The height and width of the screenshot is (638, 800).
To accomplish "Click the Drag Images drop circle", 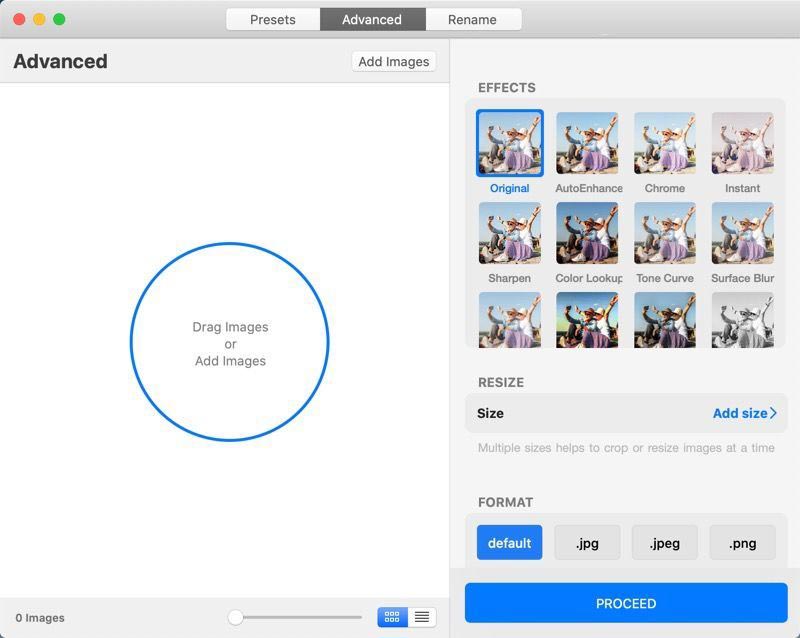I will tap(230, 342).
